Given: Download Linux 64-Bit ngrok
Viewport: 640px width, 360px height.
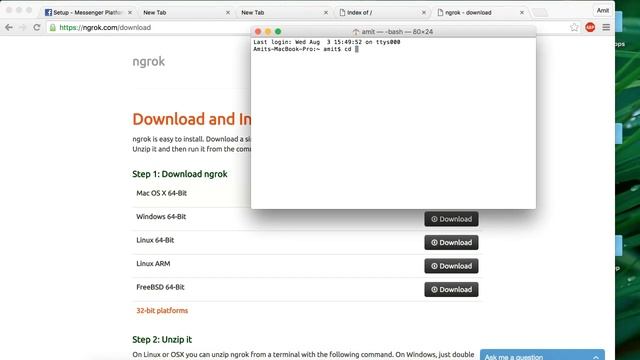Looking at the screenshot, I should [x=451, y=242].
